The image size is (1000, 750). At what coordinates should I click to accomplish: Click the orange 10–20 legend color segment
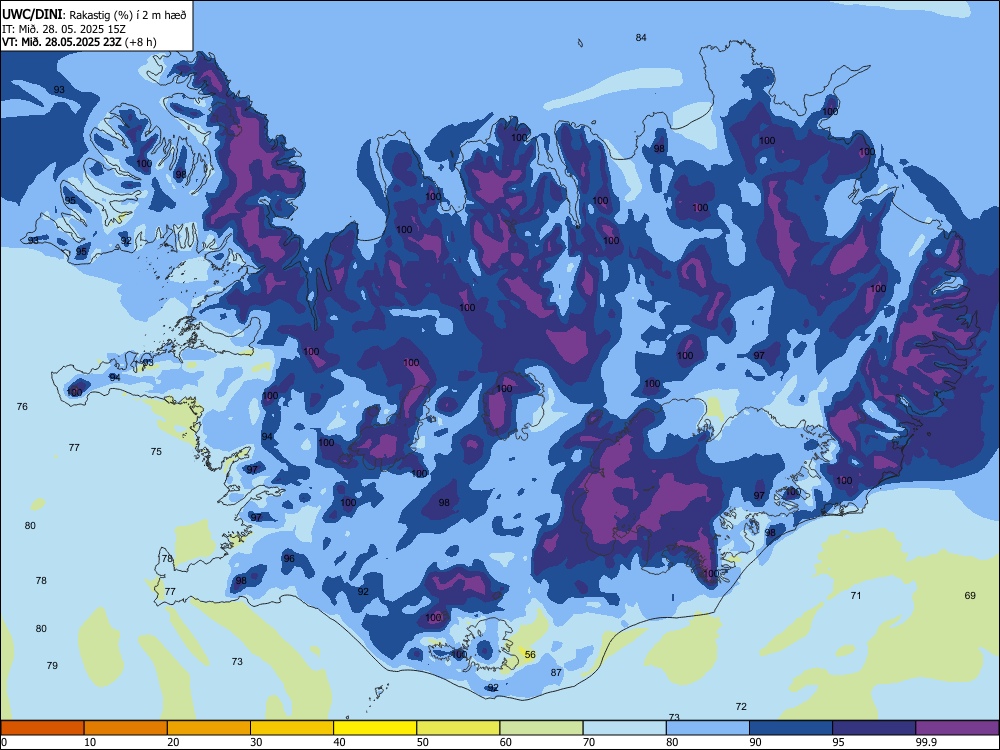[x=126, y=728]
